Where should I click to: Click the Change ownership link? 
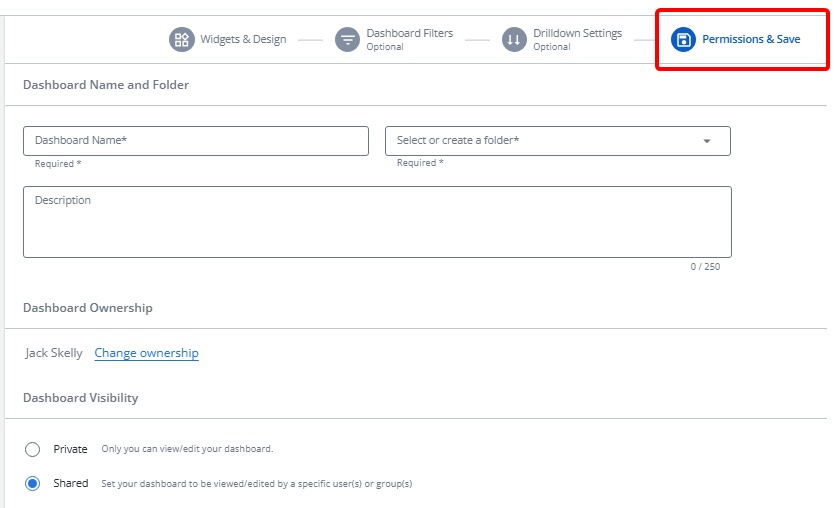coord(146,353)
